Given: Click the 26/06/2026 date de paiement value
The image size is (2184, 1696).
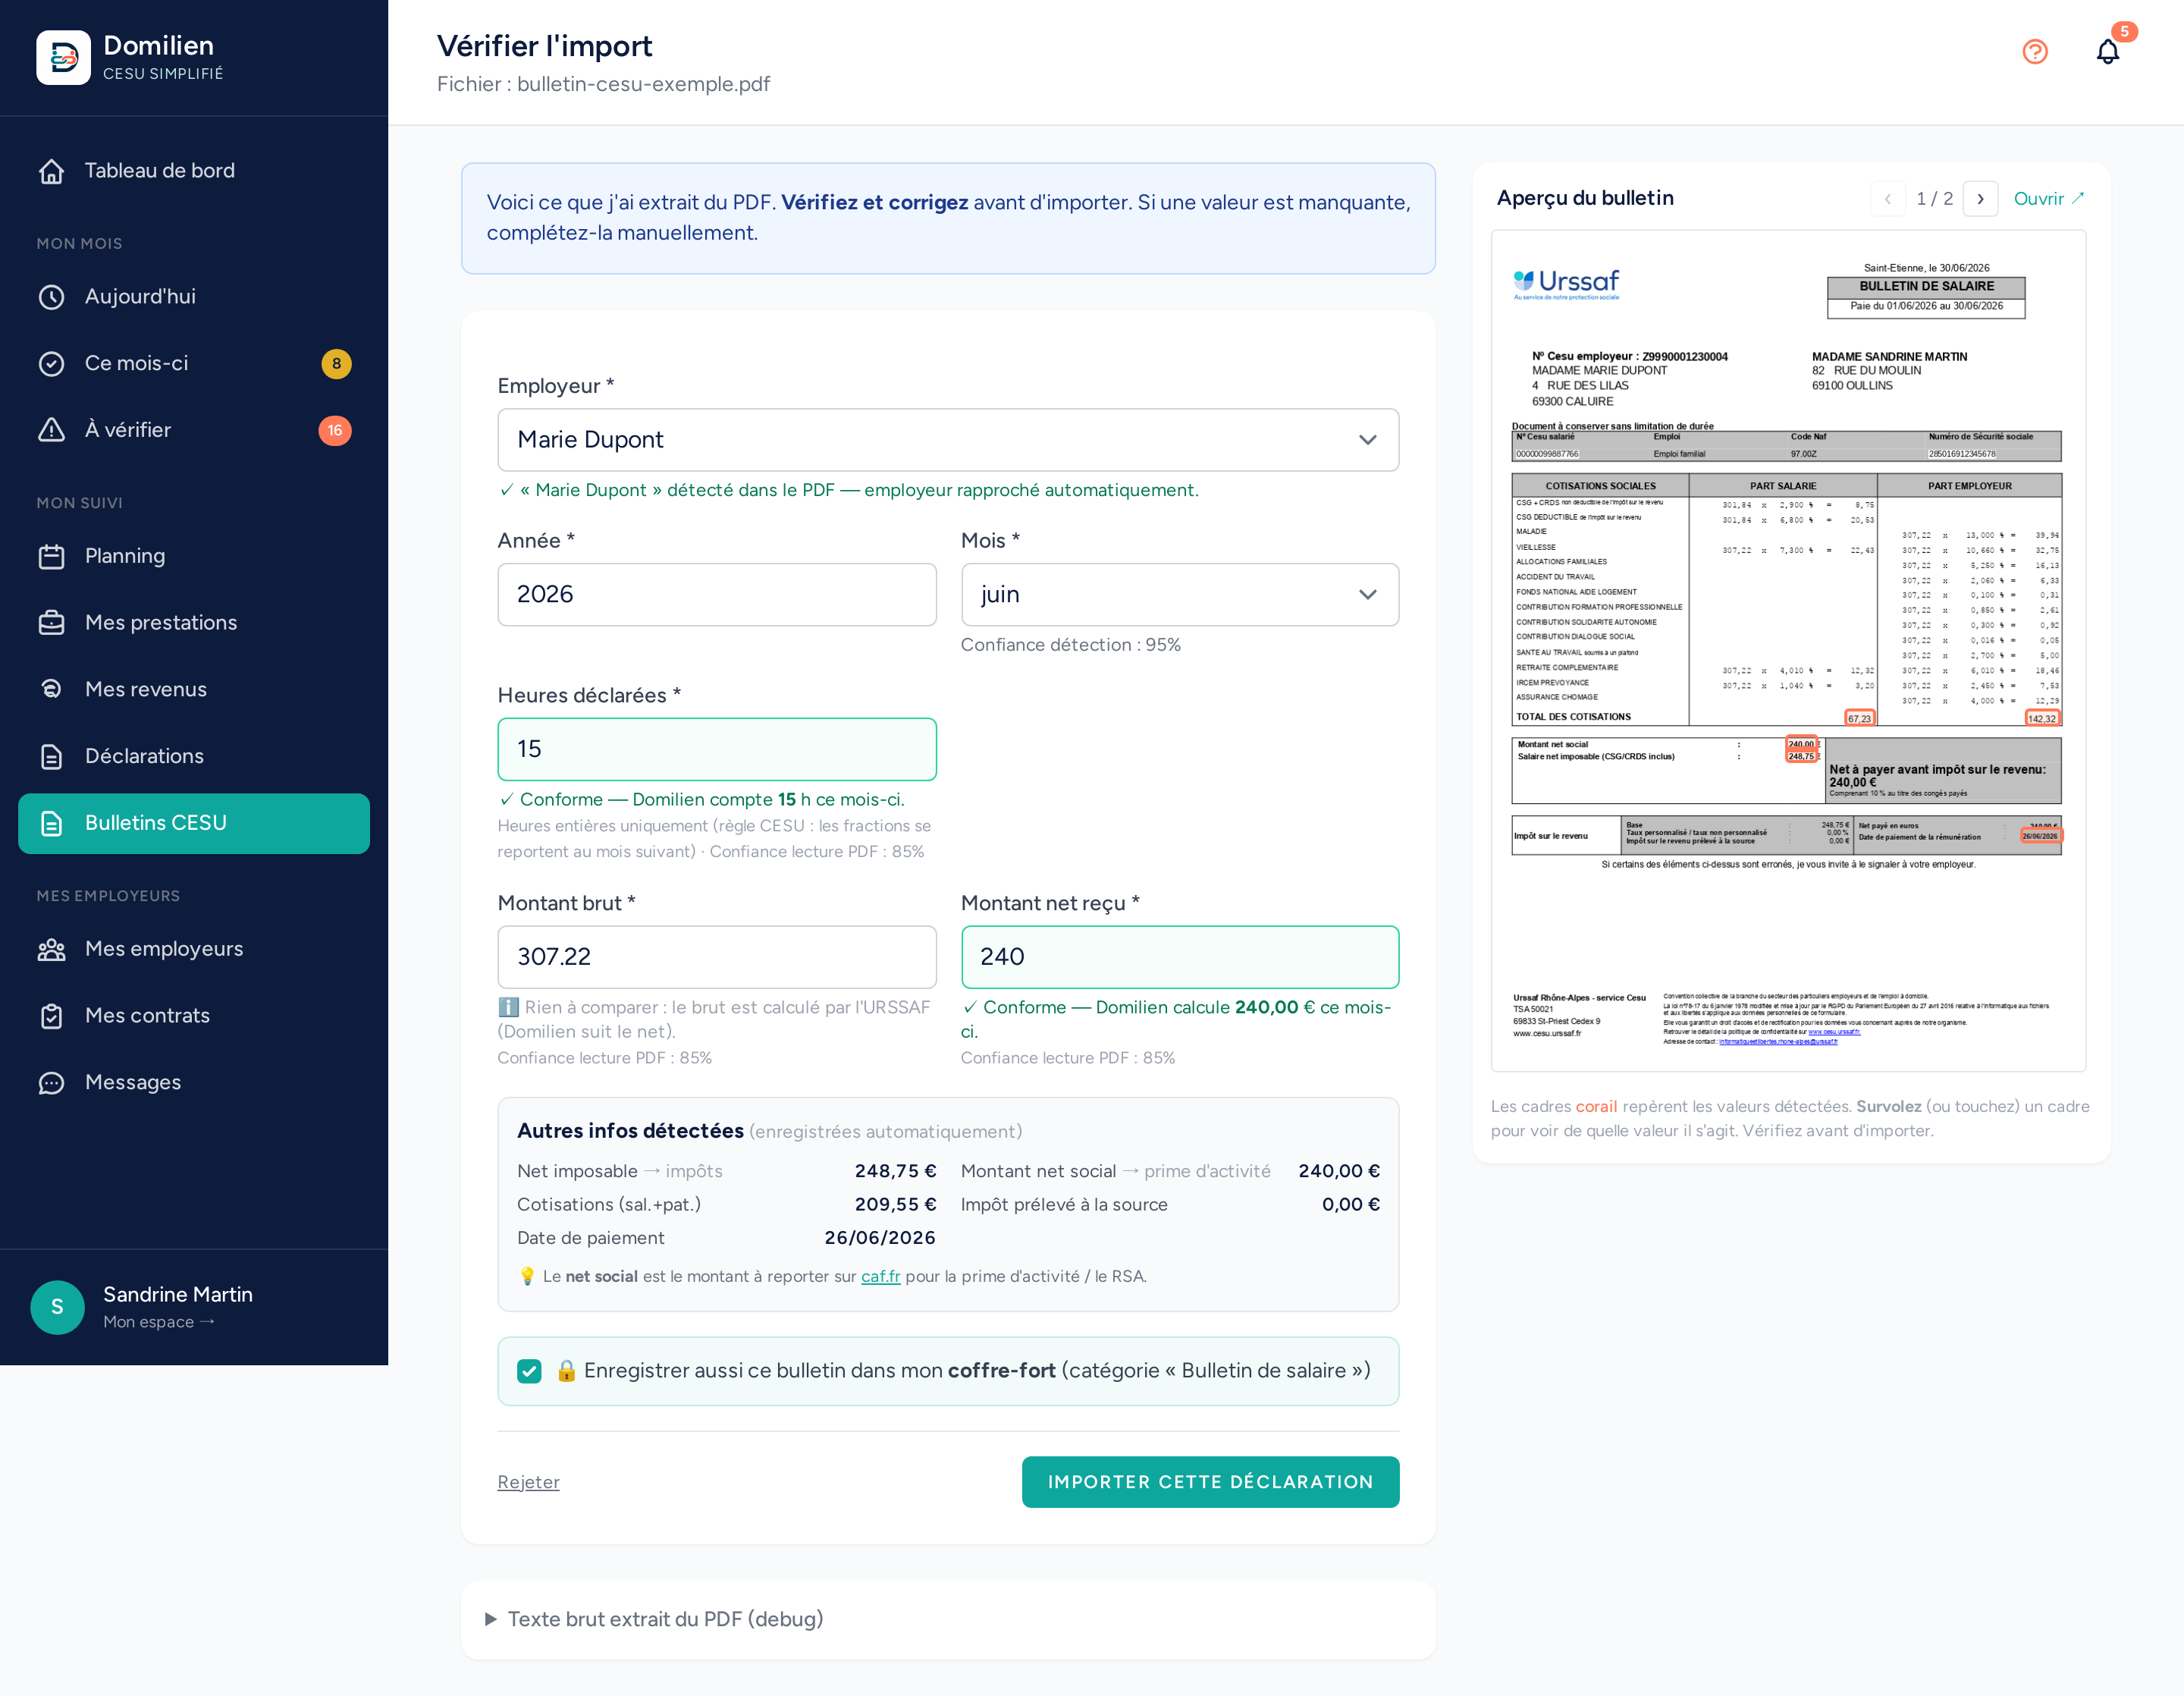Looking at the screenshot, I should click(880, 1238).
